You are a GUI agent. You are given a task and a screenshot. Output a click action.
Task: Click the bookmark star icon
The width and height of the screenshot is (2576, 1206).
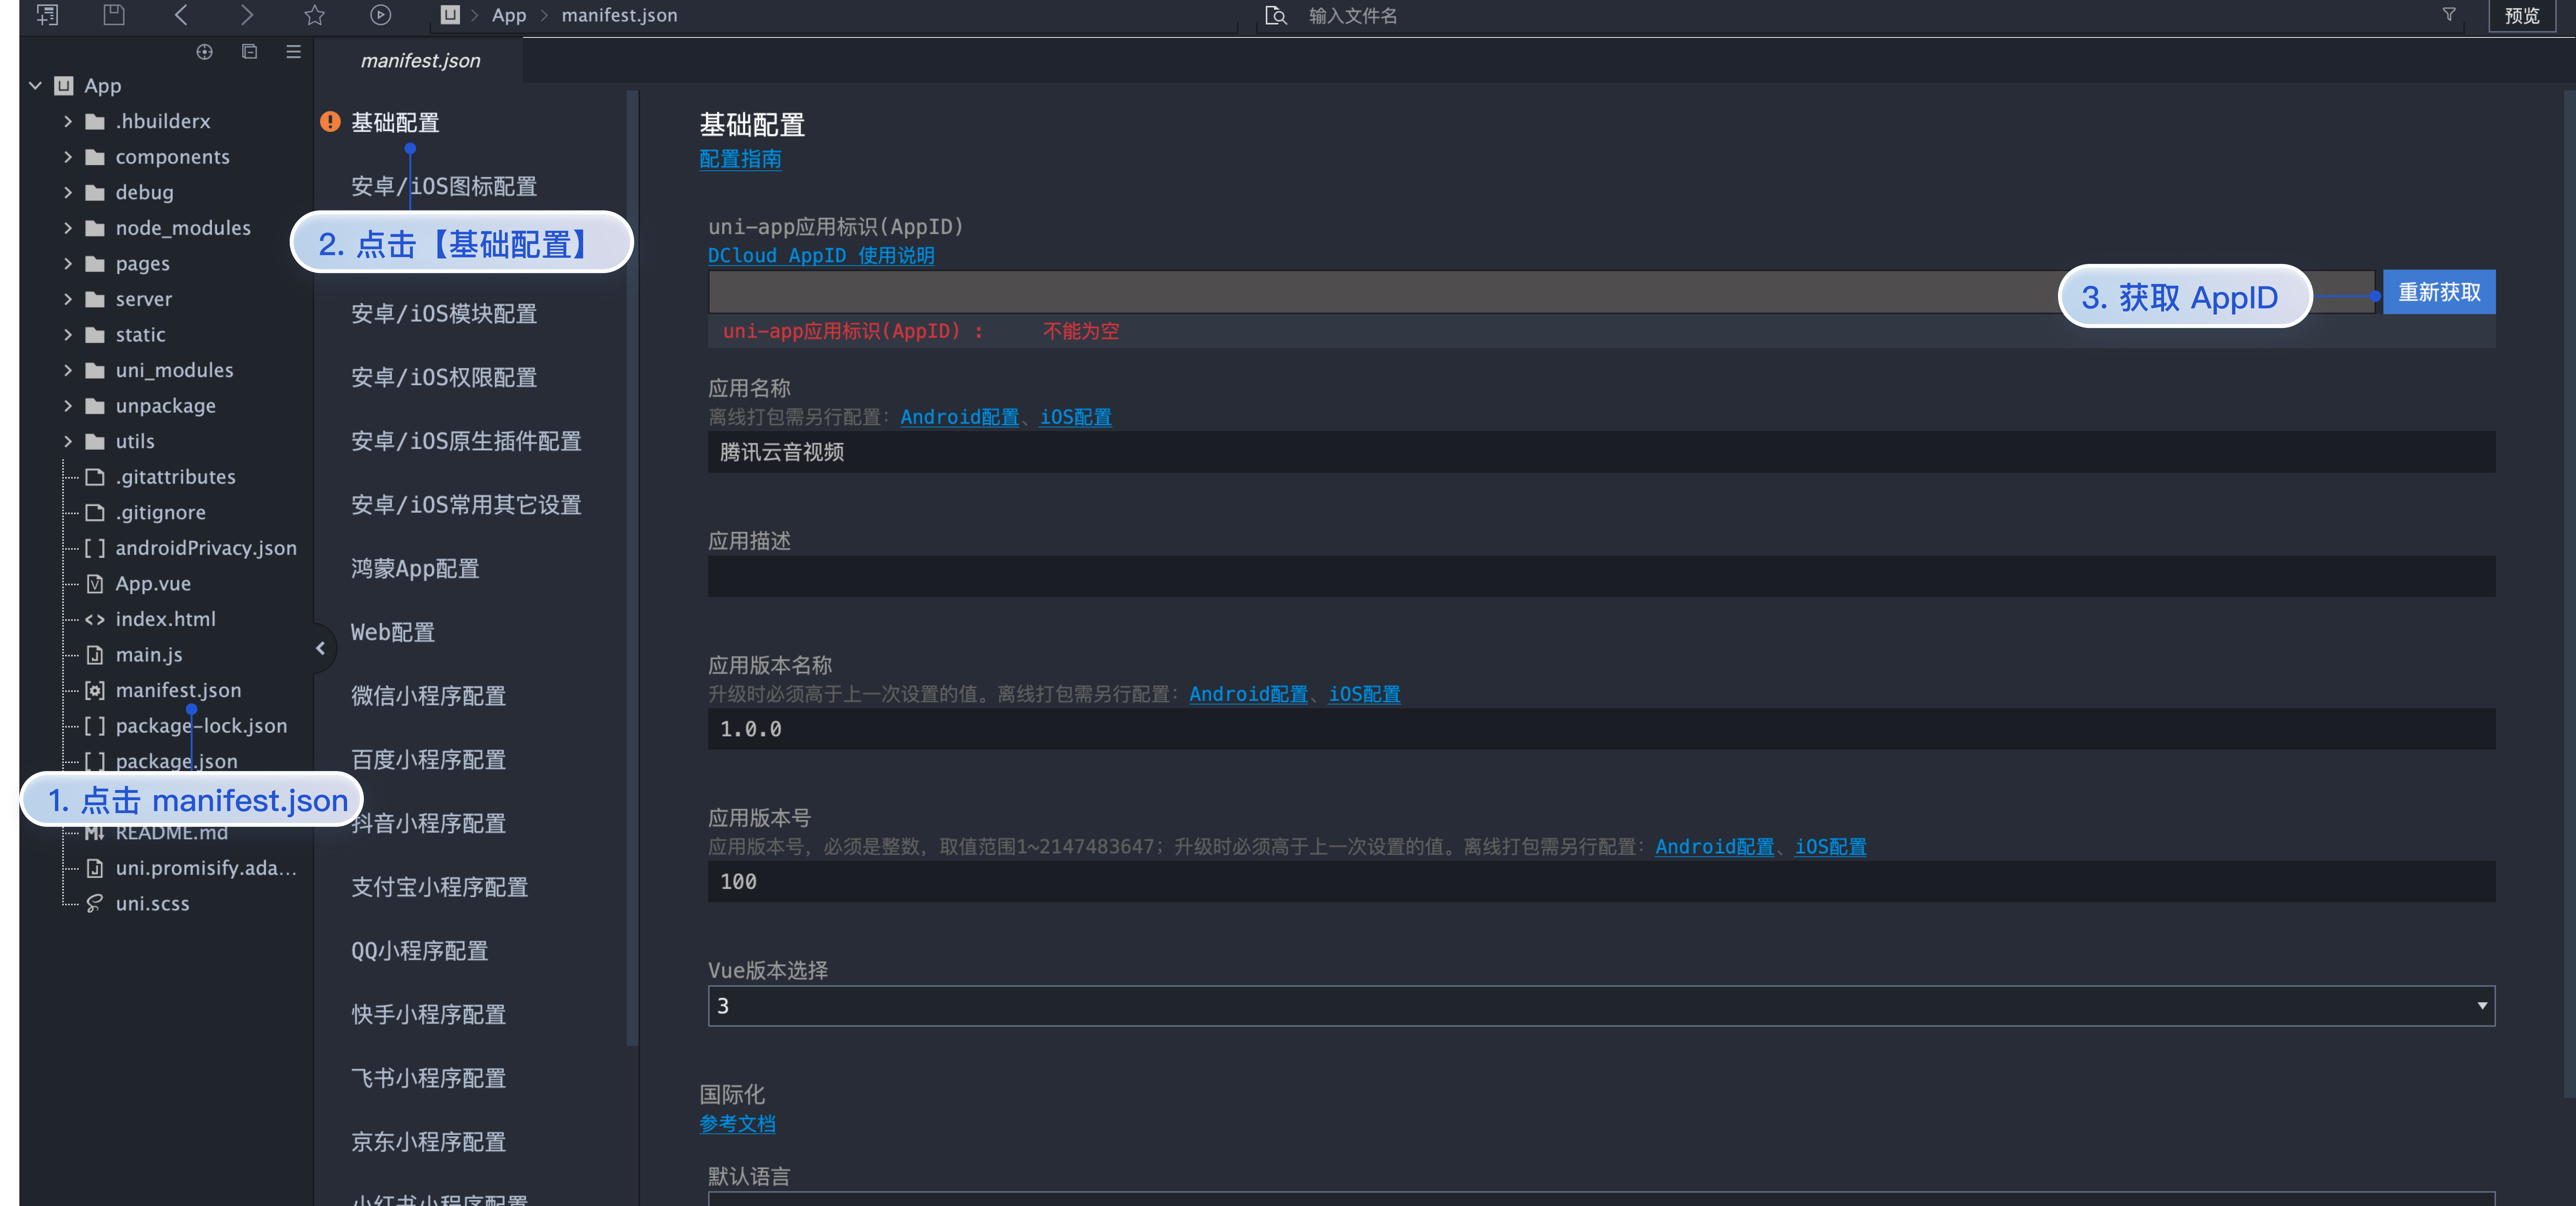tap(314, 15)
